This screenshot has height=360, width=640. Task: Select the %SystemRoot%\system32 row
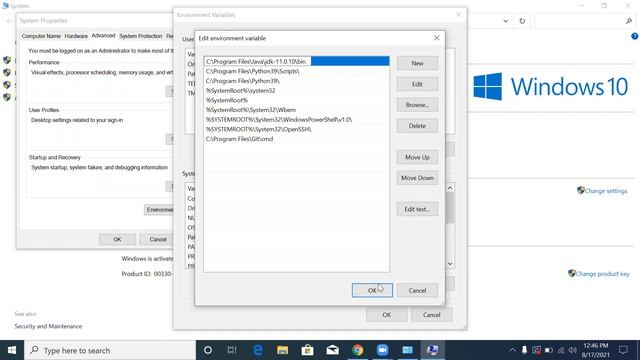coord(296,91)
